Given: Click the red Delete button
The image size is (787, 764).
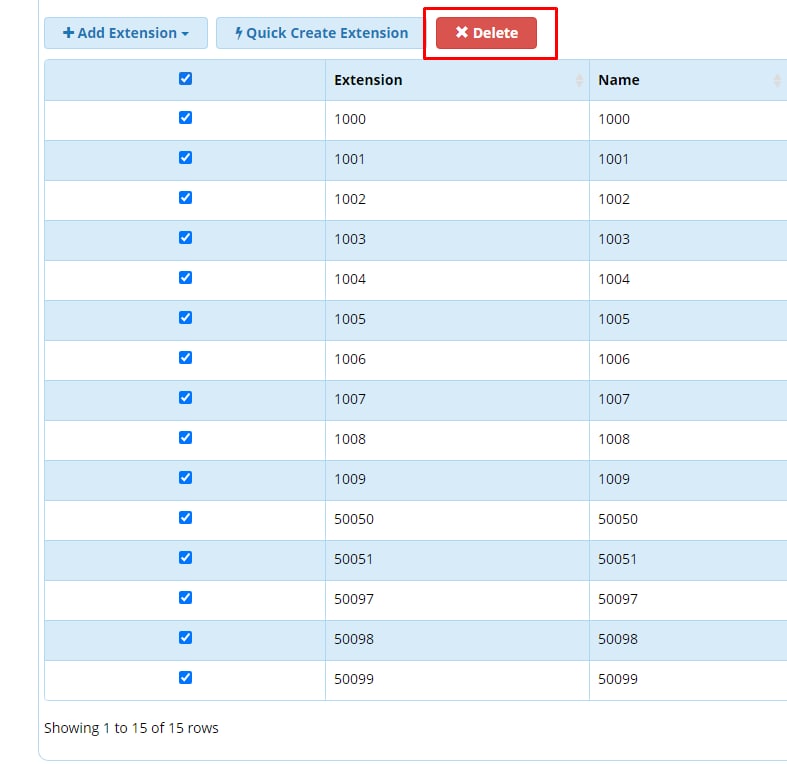Looking at the screenshot, I should [x=486, y=33].
